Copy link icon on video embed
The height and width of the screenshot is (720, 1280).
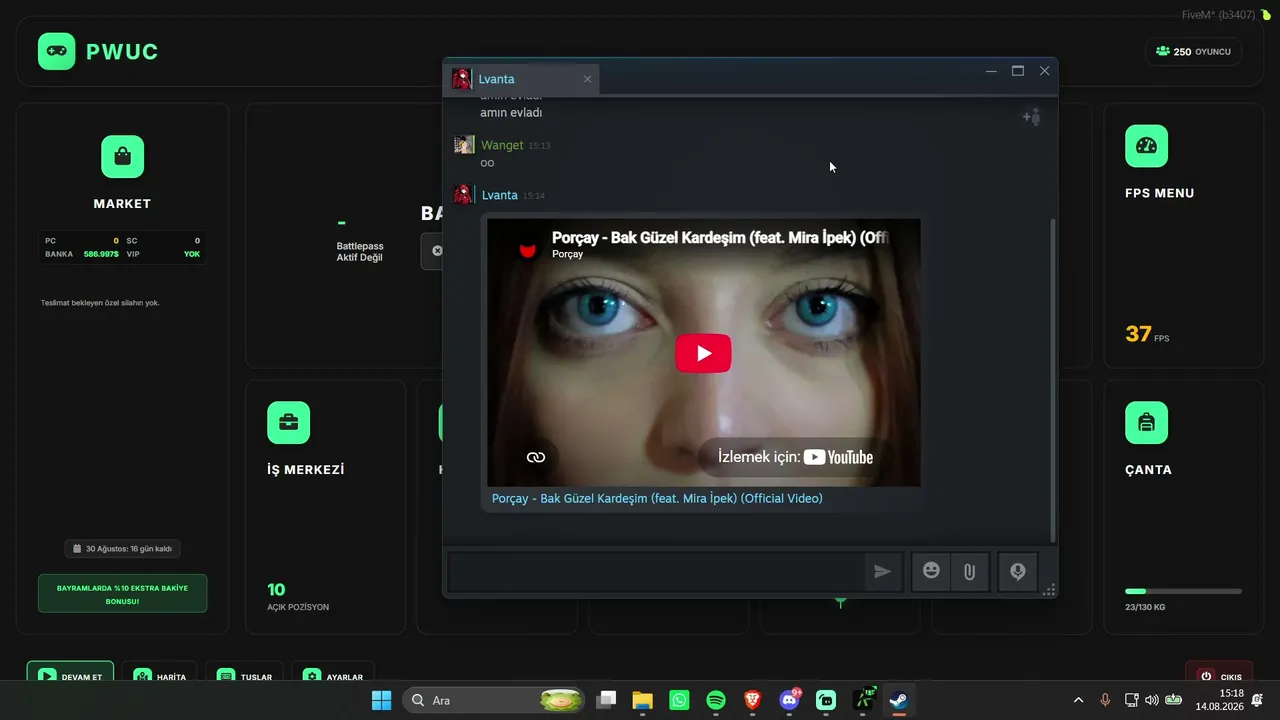(536, 457)
